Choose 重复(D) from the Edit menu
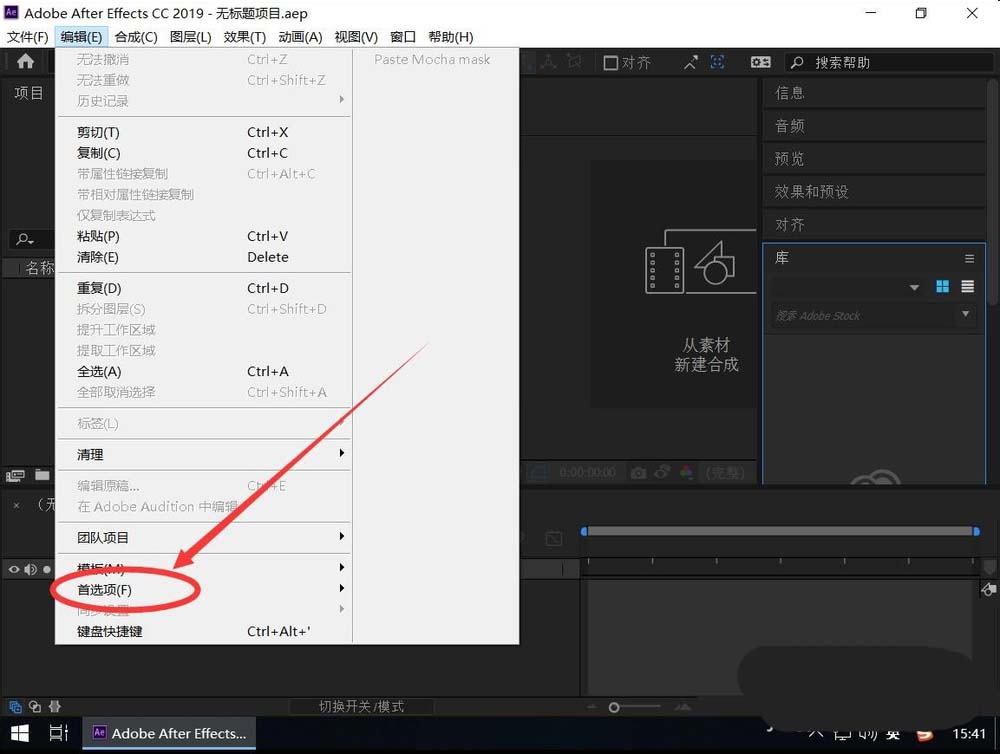Viewport: 1000px width, 754px height. 204,288
